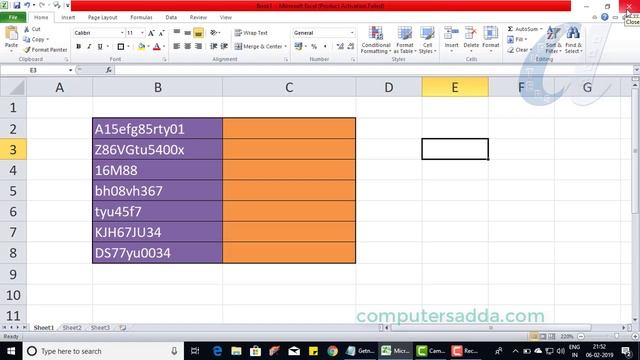Click the Middle Align icon

[x=187, y=33]
